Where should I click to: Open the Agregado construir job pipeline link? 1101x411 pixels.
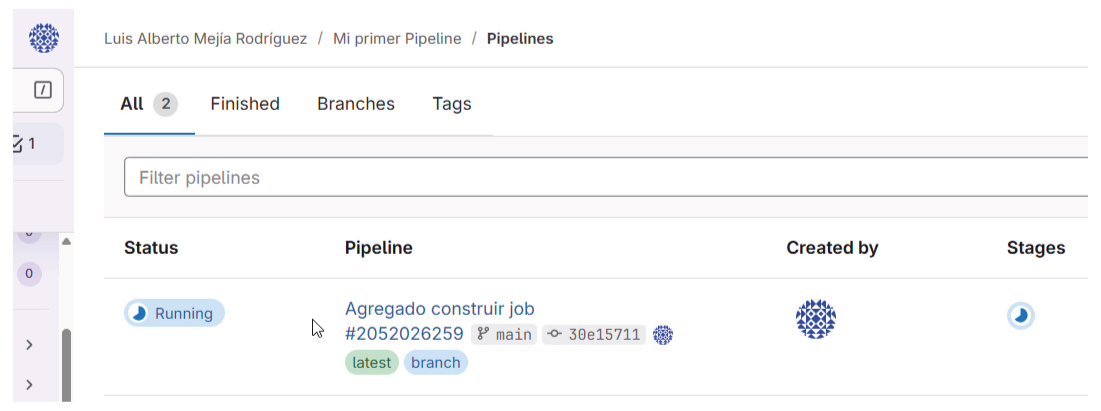click(440, 309)
